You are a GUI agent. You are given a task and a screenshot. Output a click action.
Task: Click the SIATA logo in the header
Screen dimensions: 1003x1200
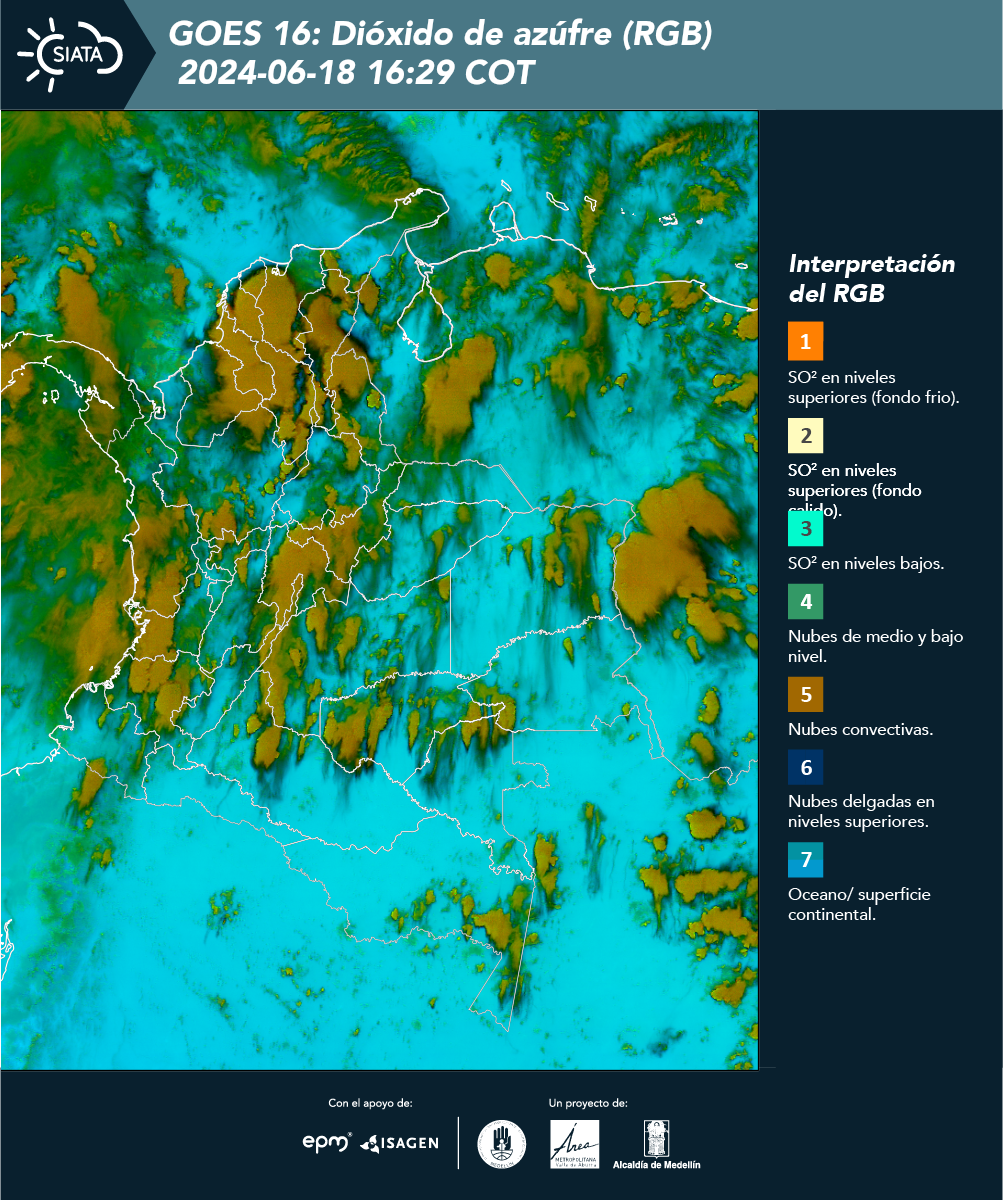70,54
